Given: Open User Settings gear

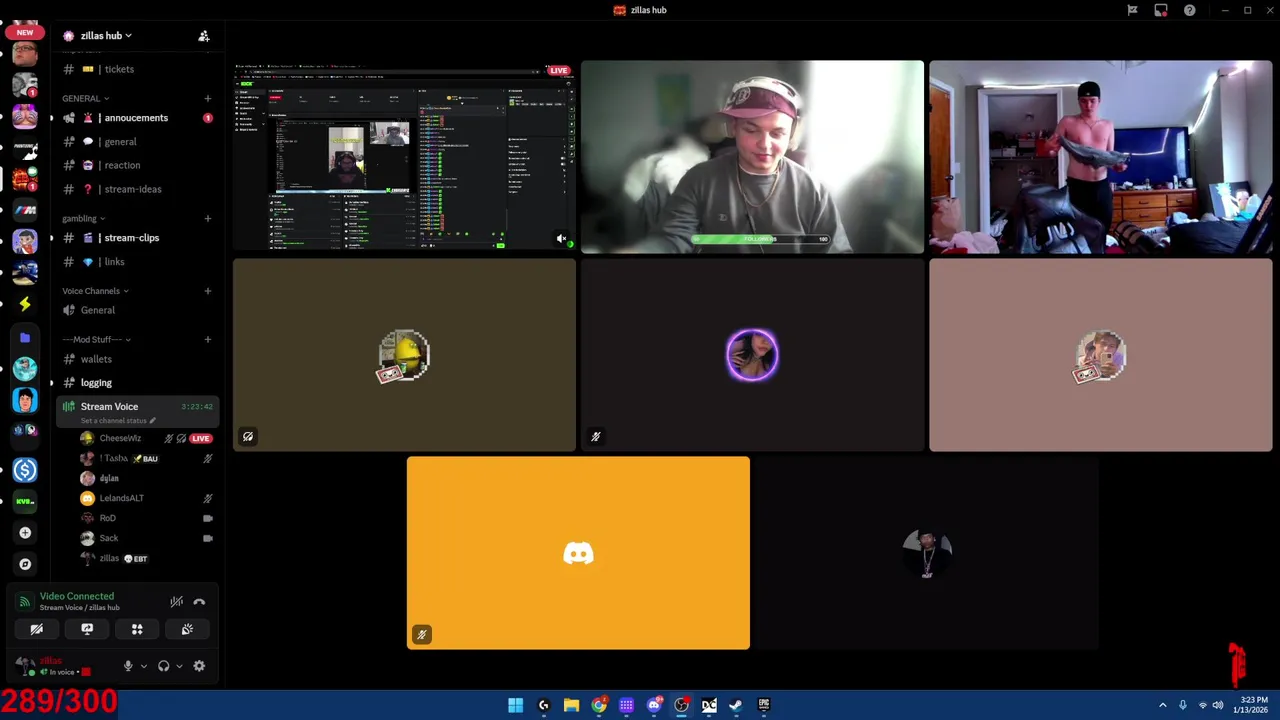Looking at the screenshot, I should (x=199, y=666).
